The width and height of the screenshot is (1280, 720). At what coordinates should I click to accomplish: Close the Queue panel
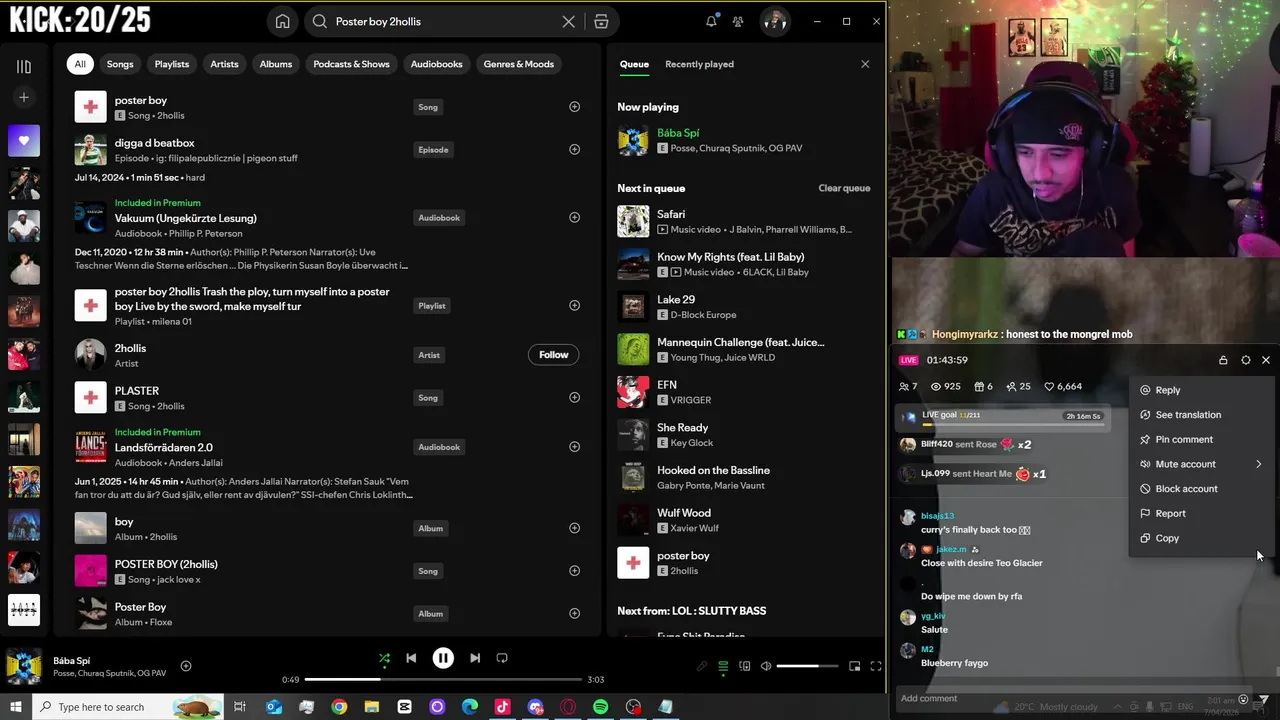pos(865,64)
